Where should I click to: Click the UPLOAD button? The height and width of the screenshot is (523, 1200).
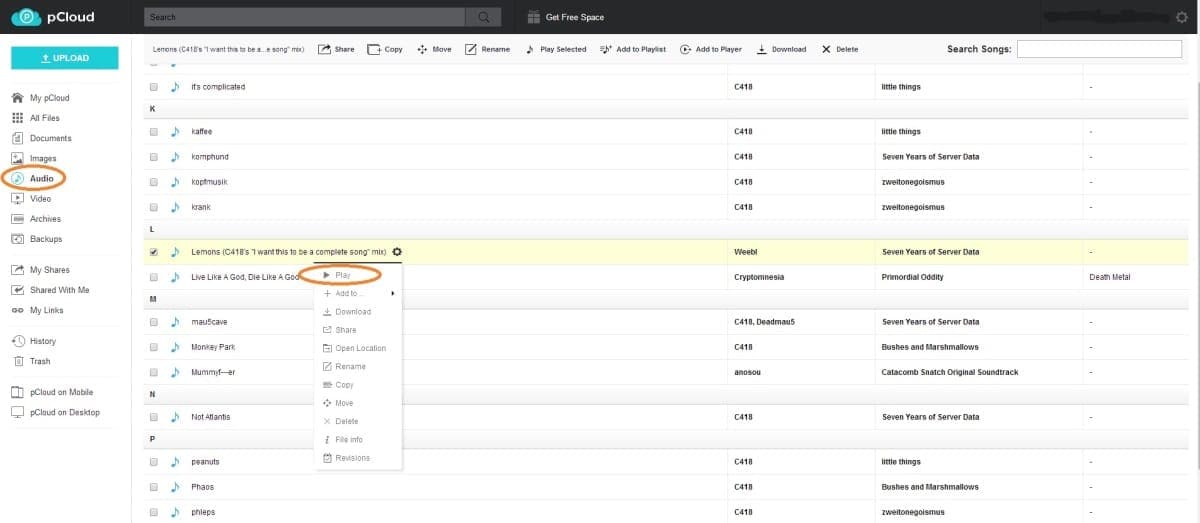coord(65,58)
